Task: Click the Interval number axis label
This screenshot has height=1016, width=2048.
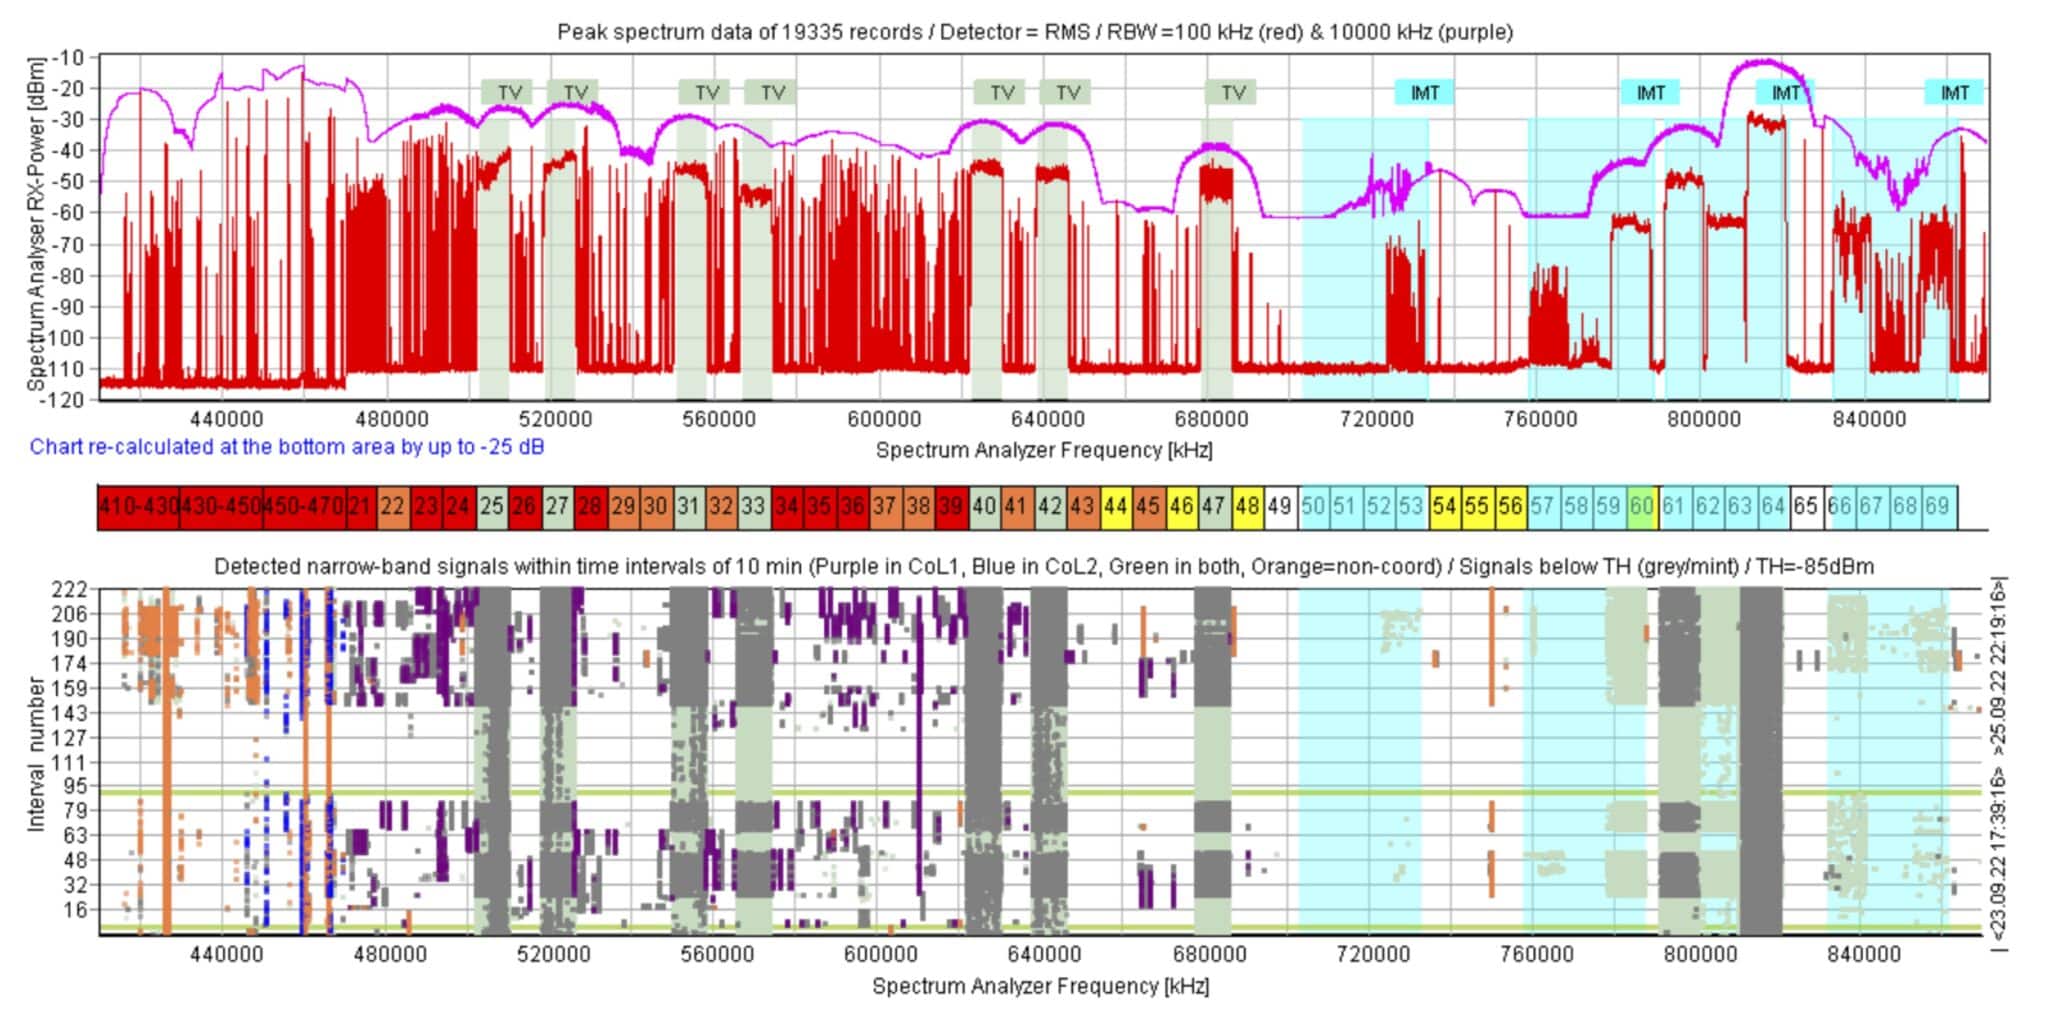Action: [x=36, y=755]
